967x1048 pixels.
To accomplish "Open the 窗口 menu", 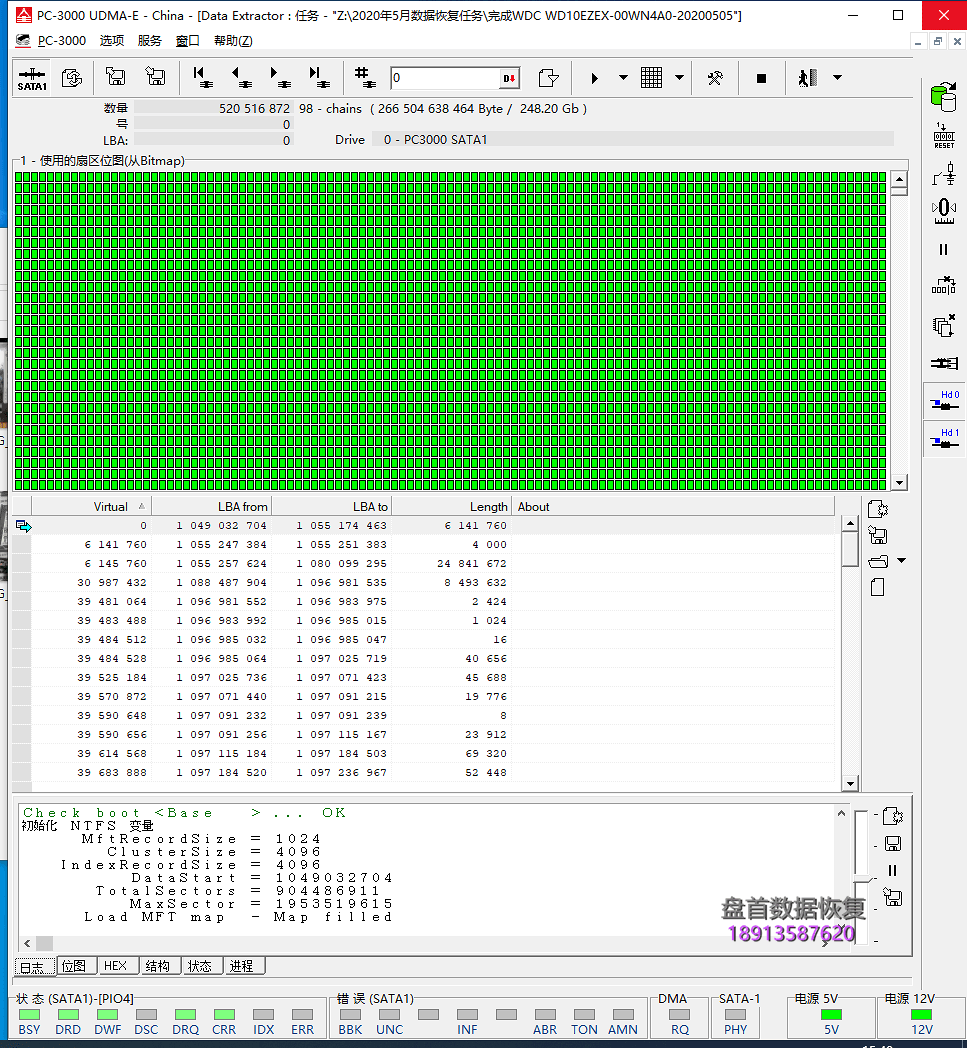I will pos(188,41).
